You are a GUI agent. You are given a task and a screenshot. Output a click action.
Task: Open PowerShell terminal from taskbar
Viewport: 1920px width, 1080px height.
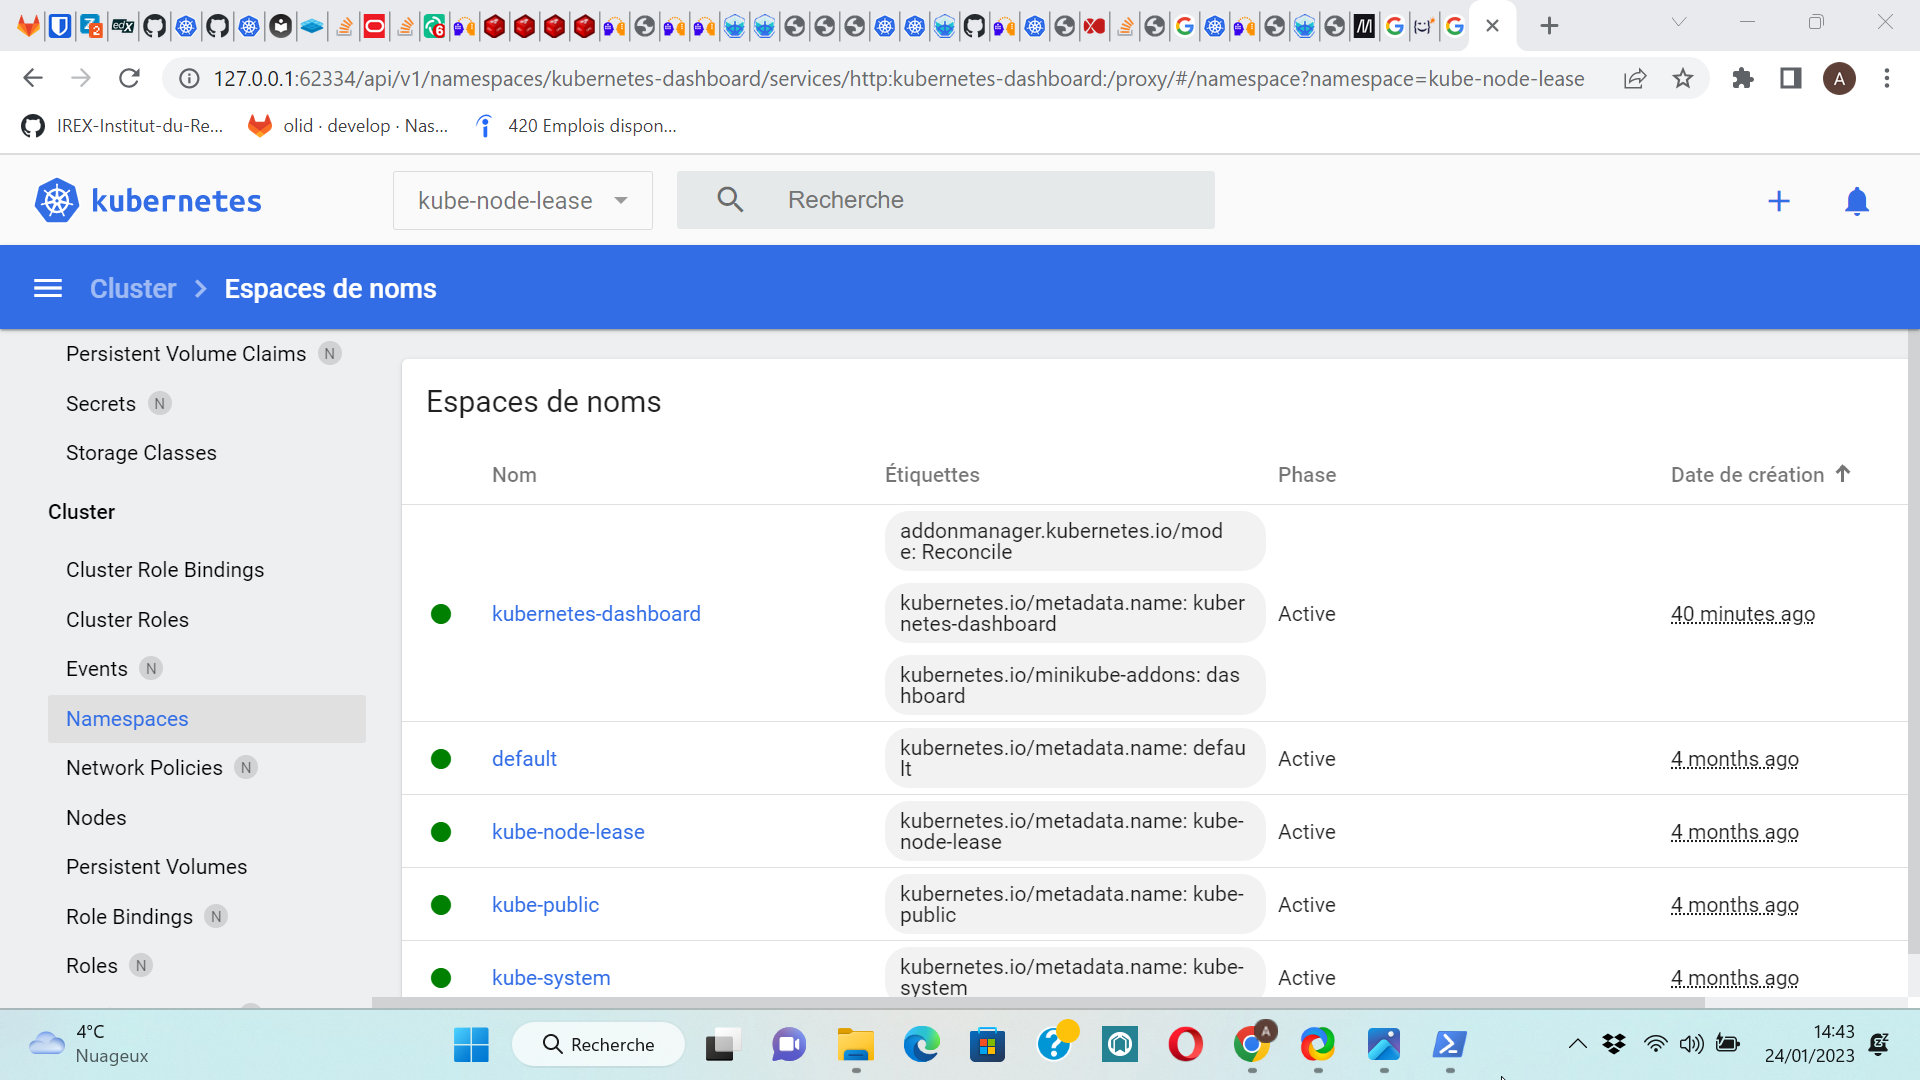1449,1045
